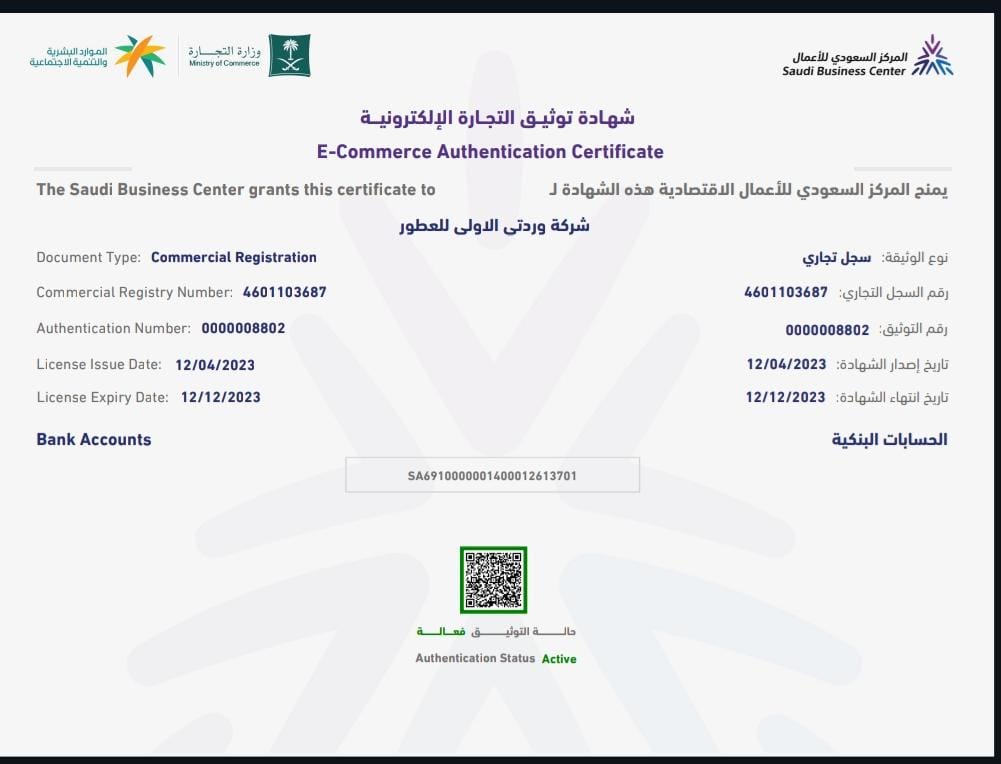This screenshot has height=764, width=1001.
Task: Click the green Active authentication status
Action: (559, 659)
